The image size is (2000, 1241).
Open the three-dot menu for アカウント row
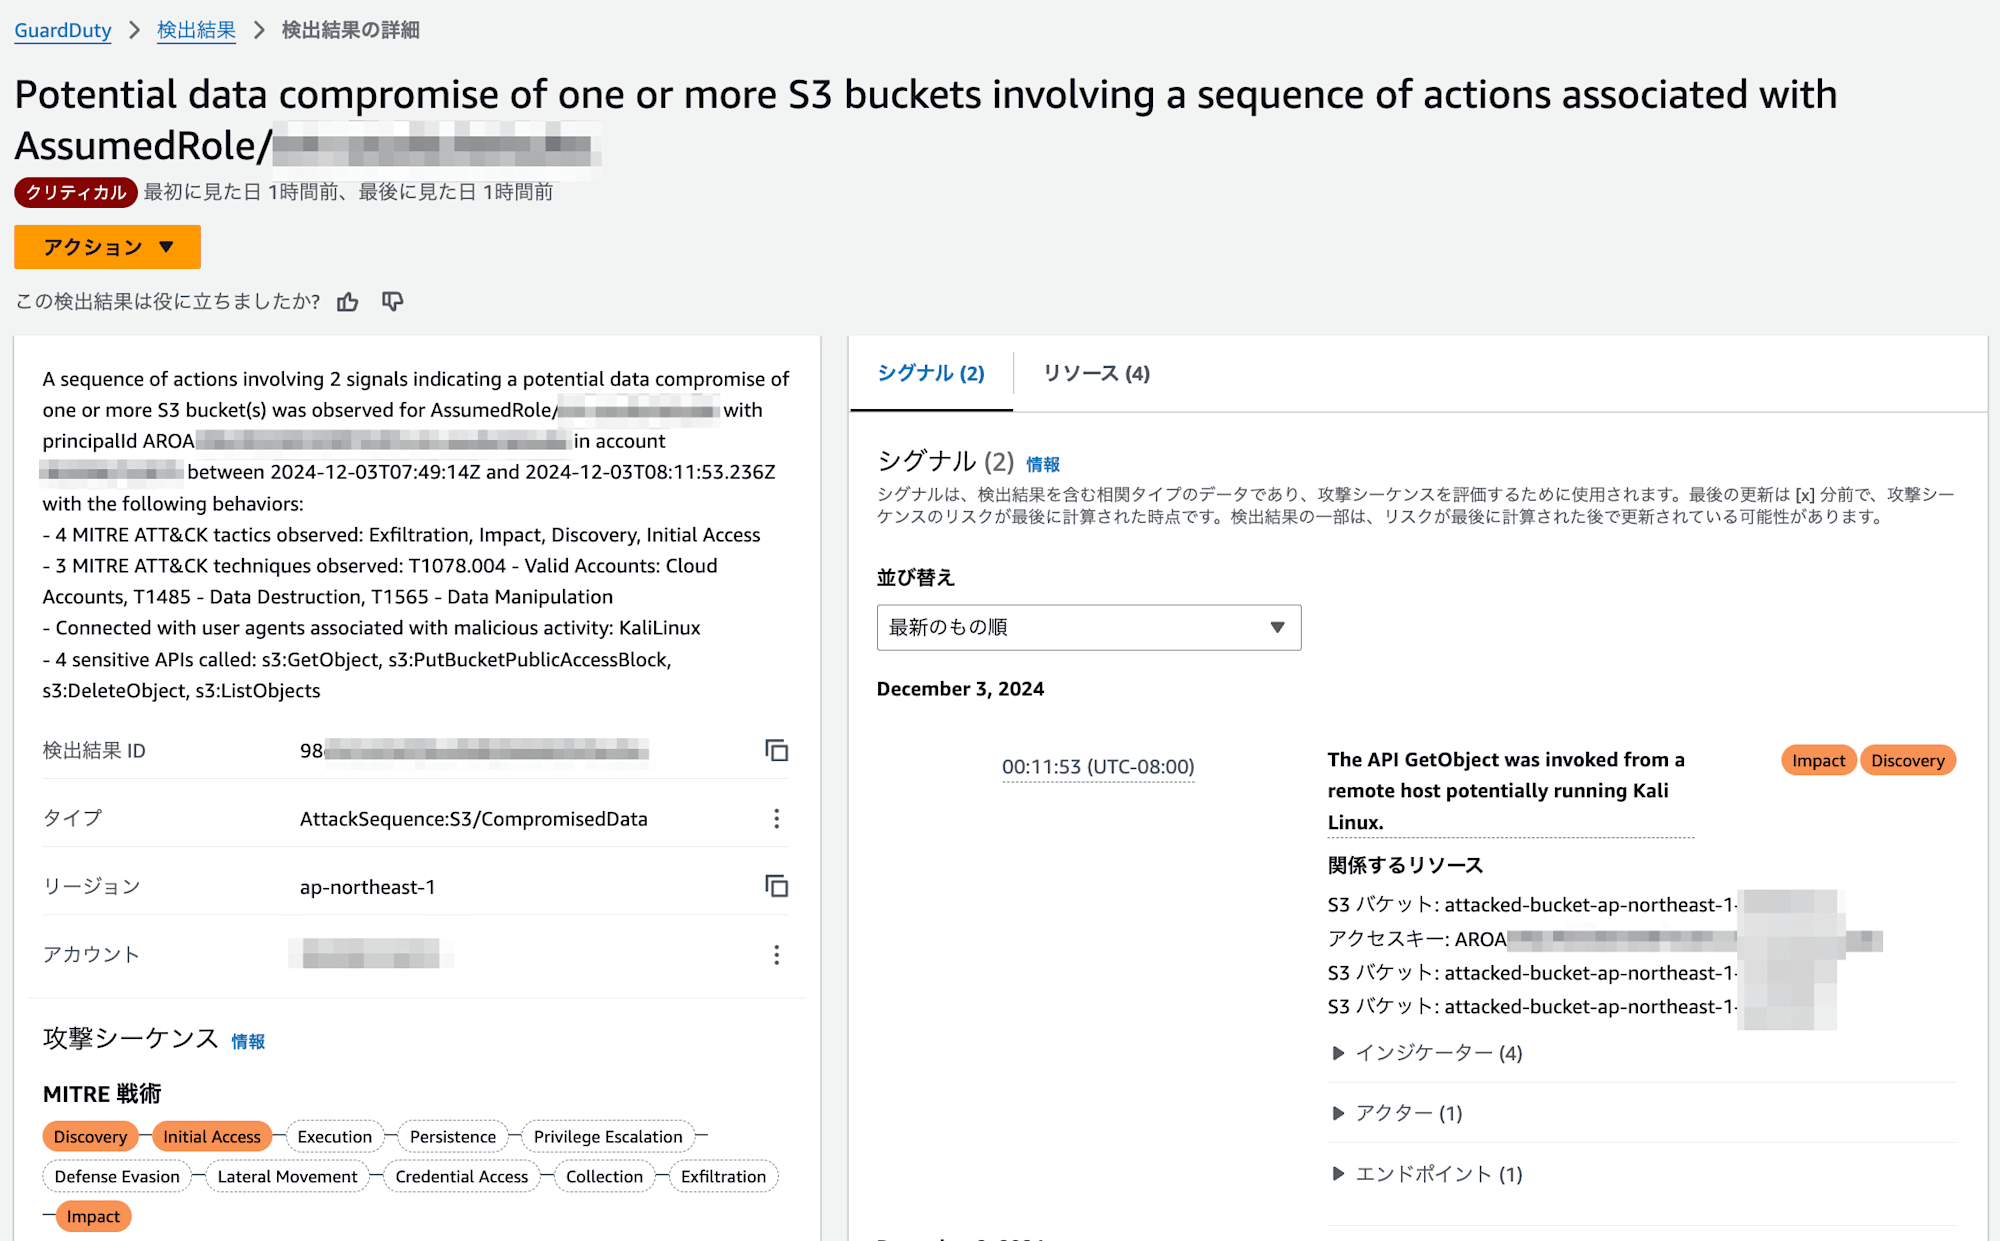776,955
